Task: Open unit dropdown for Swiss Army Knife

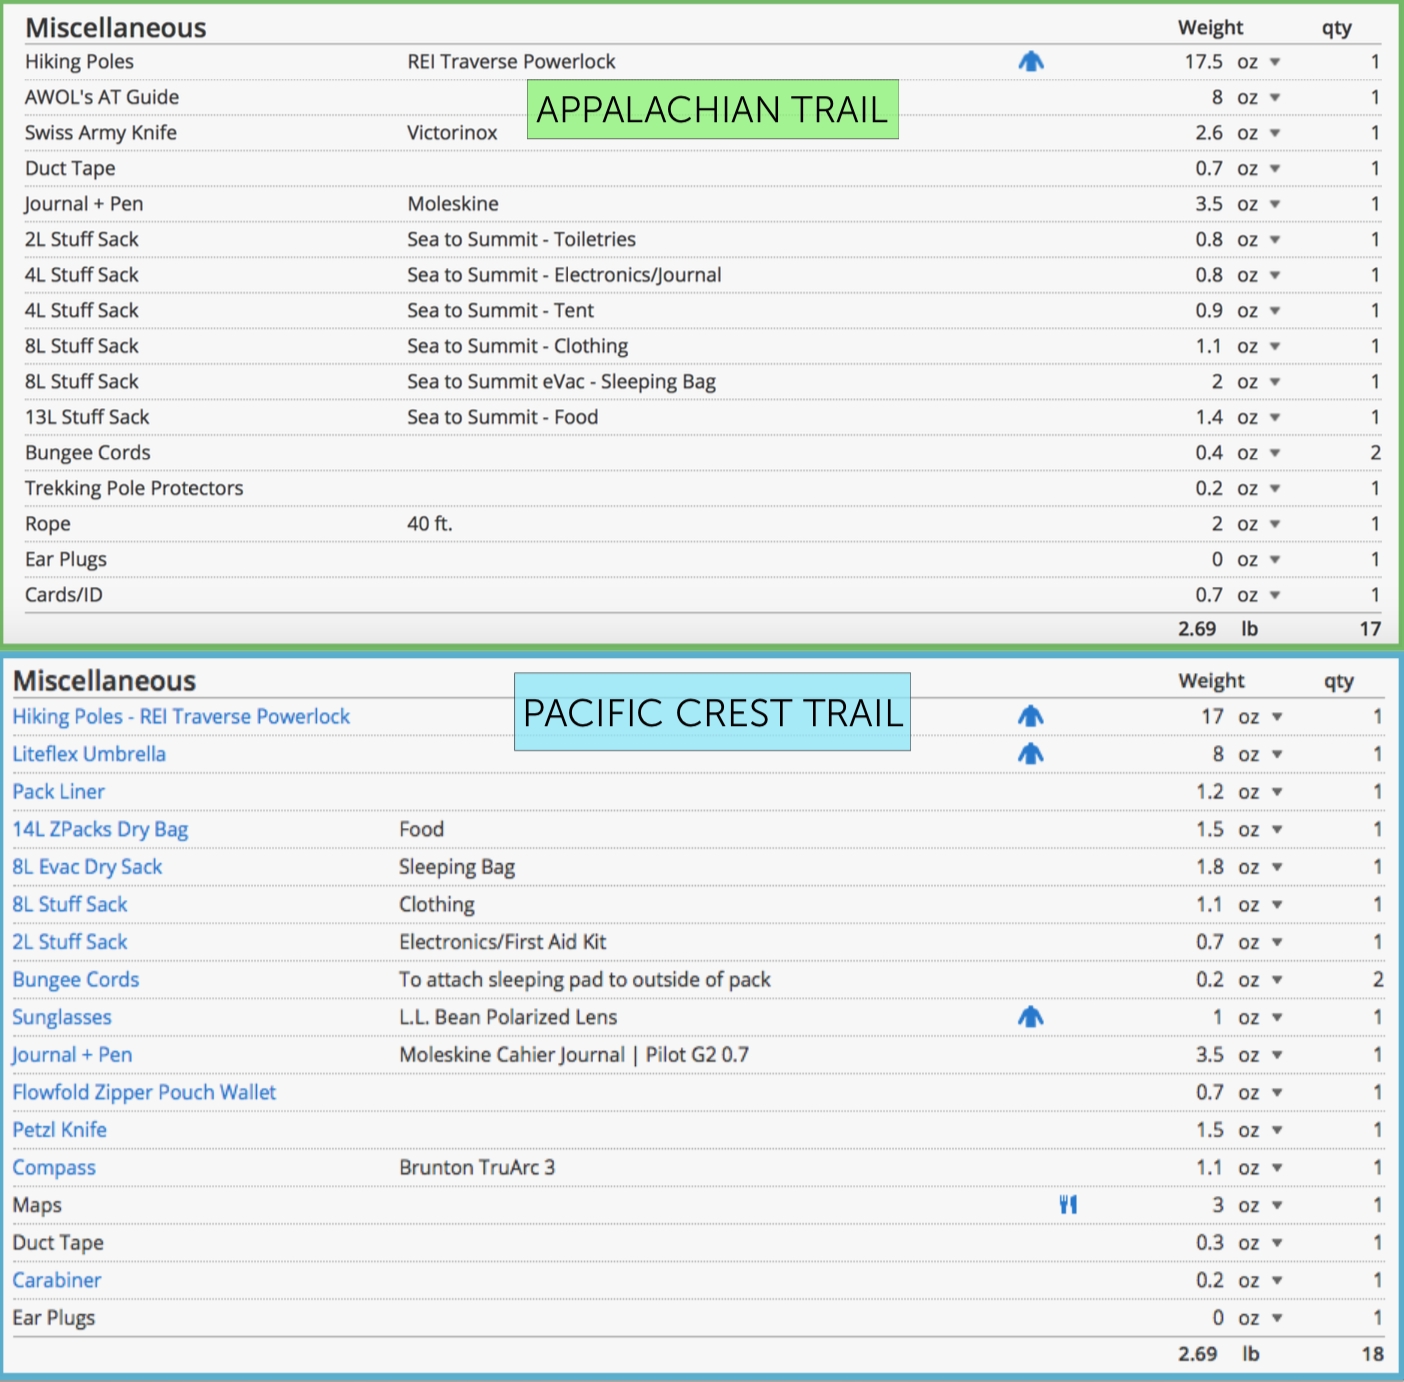Action: coord(1275,133)
